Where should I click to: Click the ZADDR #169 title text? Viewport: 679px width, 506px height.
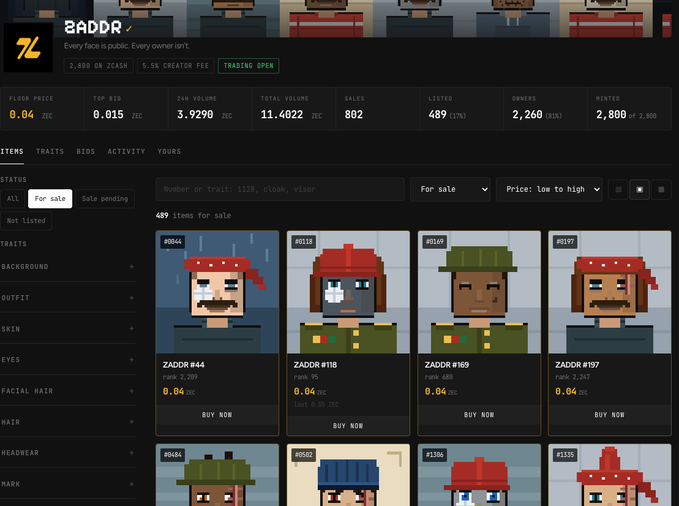[x=447, y=365]
